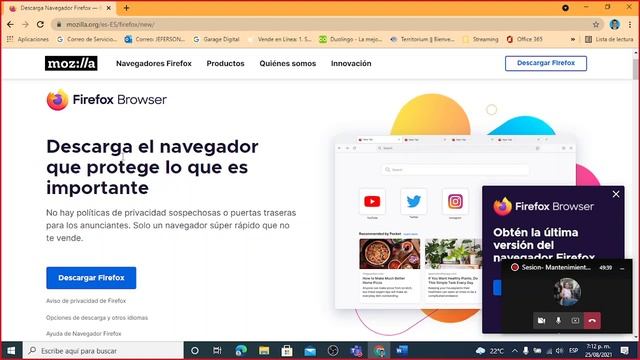The width and height of the screenshot is (640, 360).
Task: Switch to Chrome on the taskbar
Action: [x=379, y=351]
